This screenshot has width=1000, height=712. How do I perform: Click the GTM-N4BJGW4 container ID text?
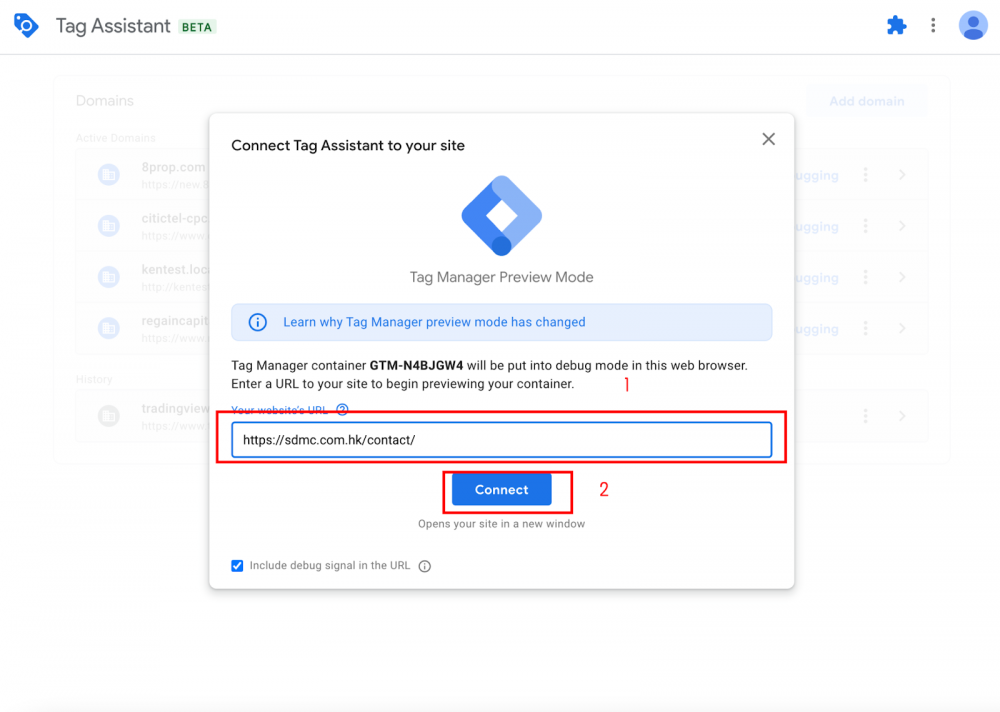[x=416, y=366]
